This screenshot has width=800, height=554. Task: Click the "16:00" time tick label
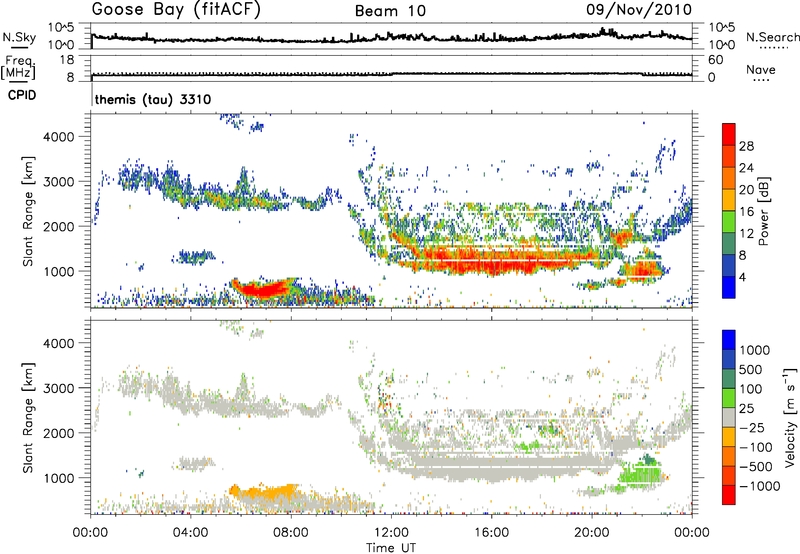pyautogui.click(x=491, y=533)
